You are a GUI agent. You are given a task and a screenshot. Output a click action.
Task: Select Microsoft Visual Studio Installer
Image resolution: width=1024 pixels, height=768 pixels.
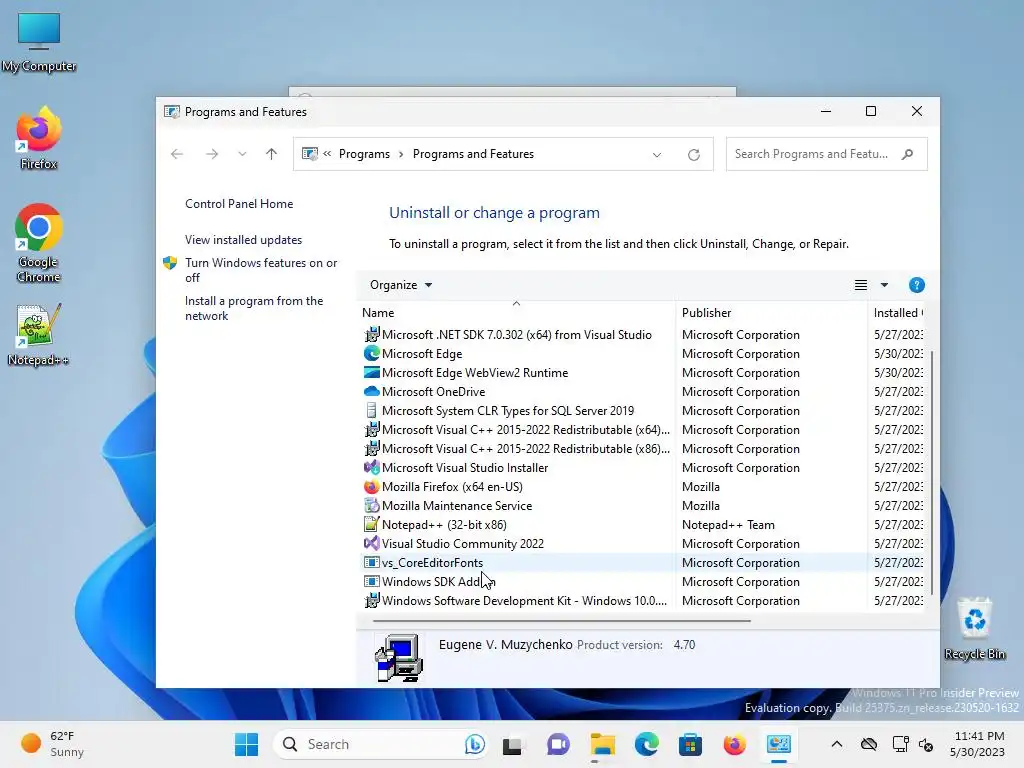tap(643, 467)
